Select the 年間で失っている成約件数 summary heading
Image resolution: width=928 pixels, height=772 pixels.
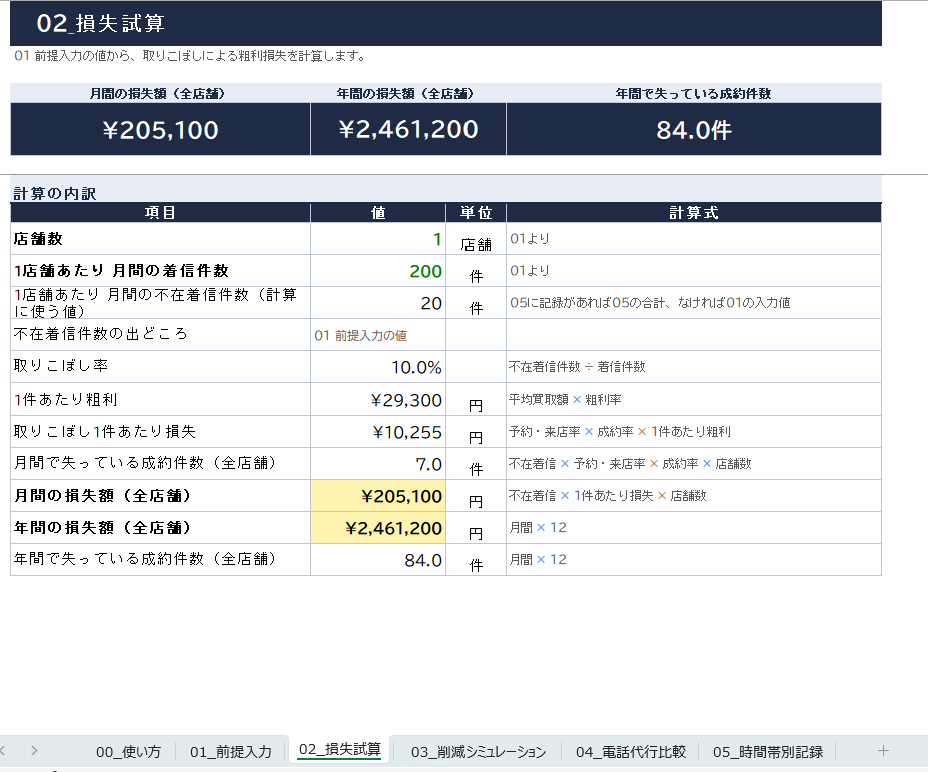pos(693,94)
